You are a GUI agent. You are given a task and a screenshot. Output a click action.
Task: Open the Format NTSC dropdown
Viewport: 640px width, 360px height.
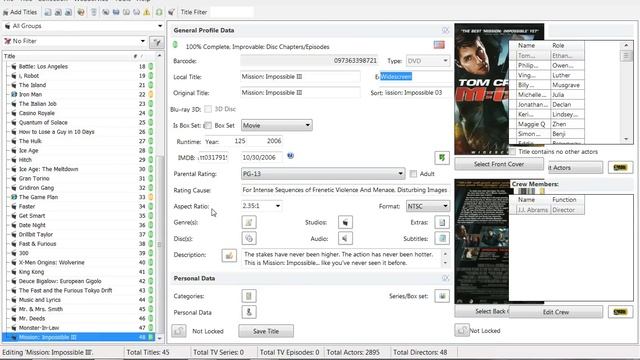(x=427, y=206)
